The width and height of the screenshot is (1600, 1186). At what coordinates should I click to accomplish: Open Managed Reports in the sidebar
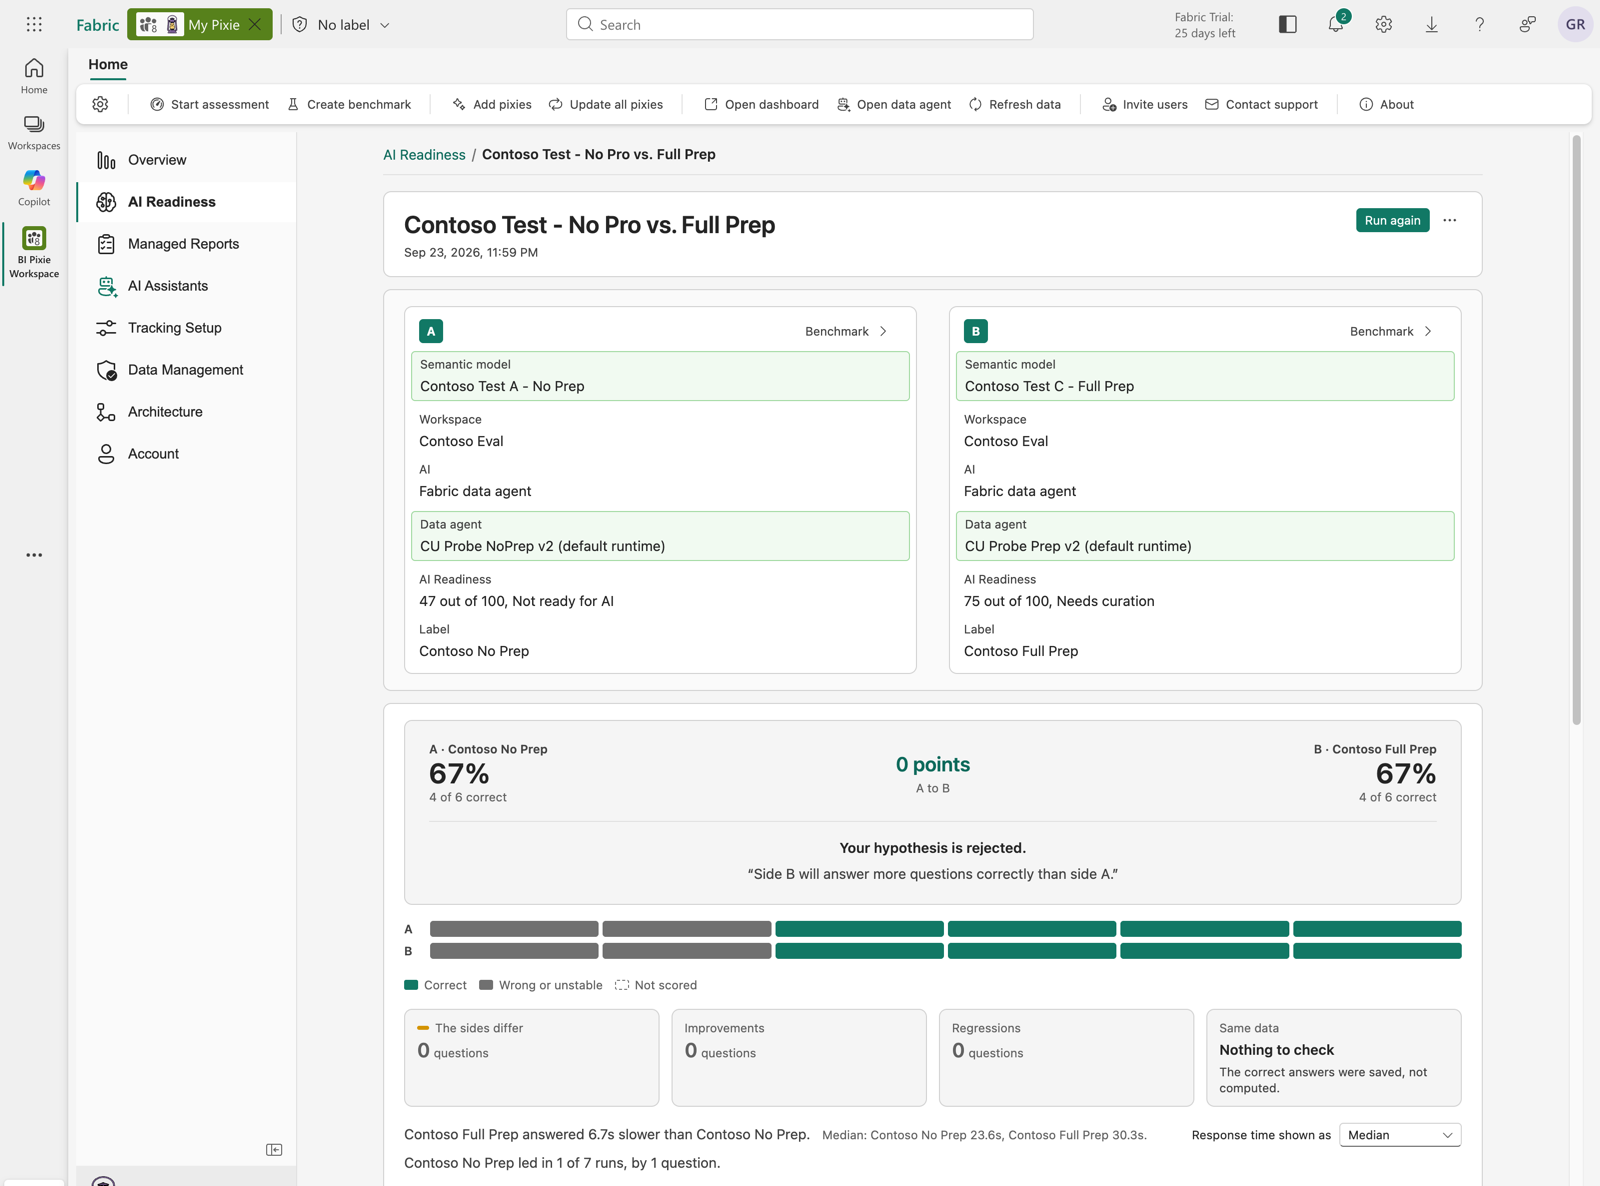coord(187,244)
